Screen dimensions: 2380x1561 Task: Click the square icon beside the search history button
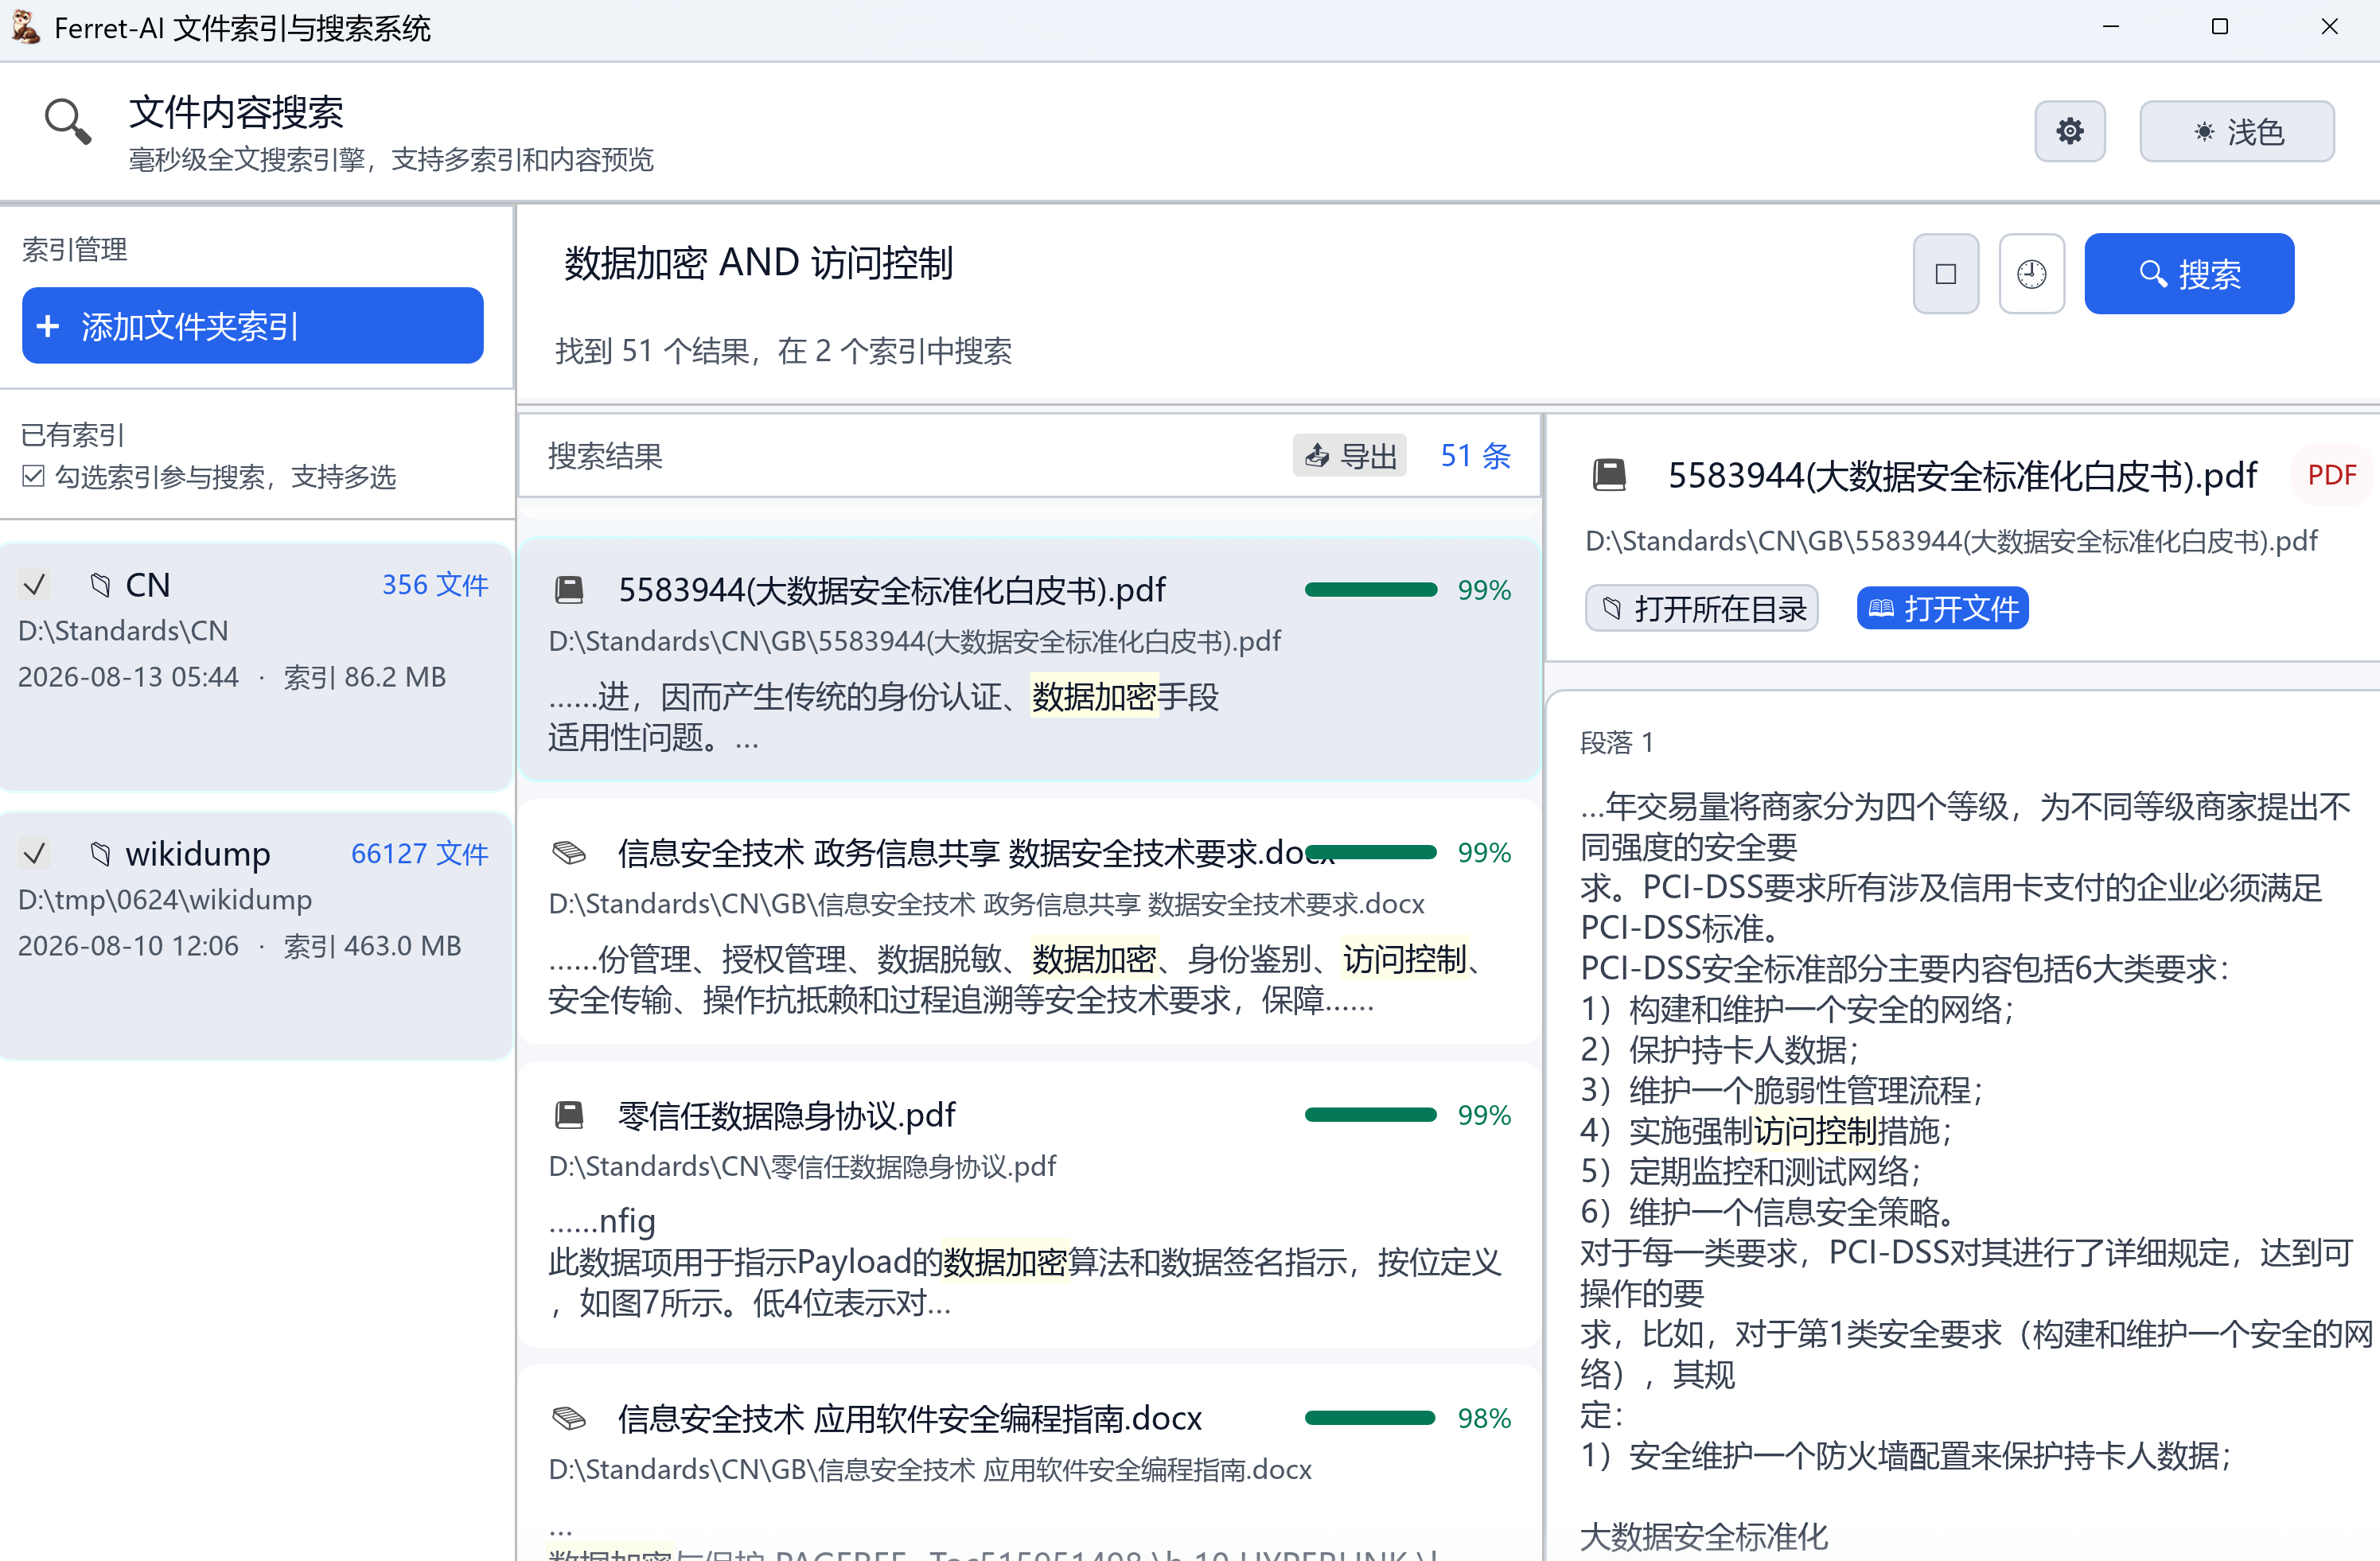coord(1945,274)
